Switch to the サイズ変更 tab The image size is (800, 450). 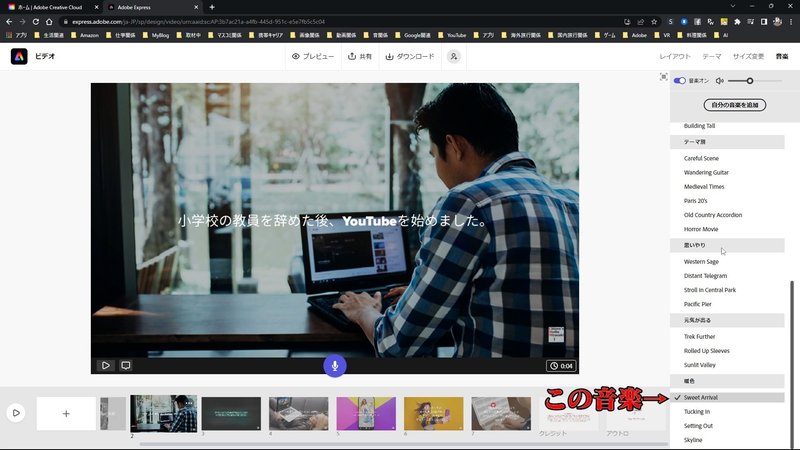coord(748,56)
